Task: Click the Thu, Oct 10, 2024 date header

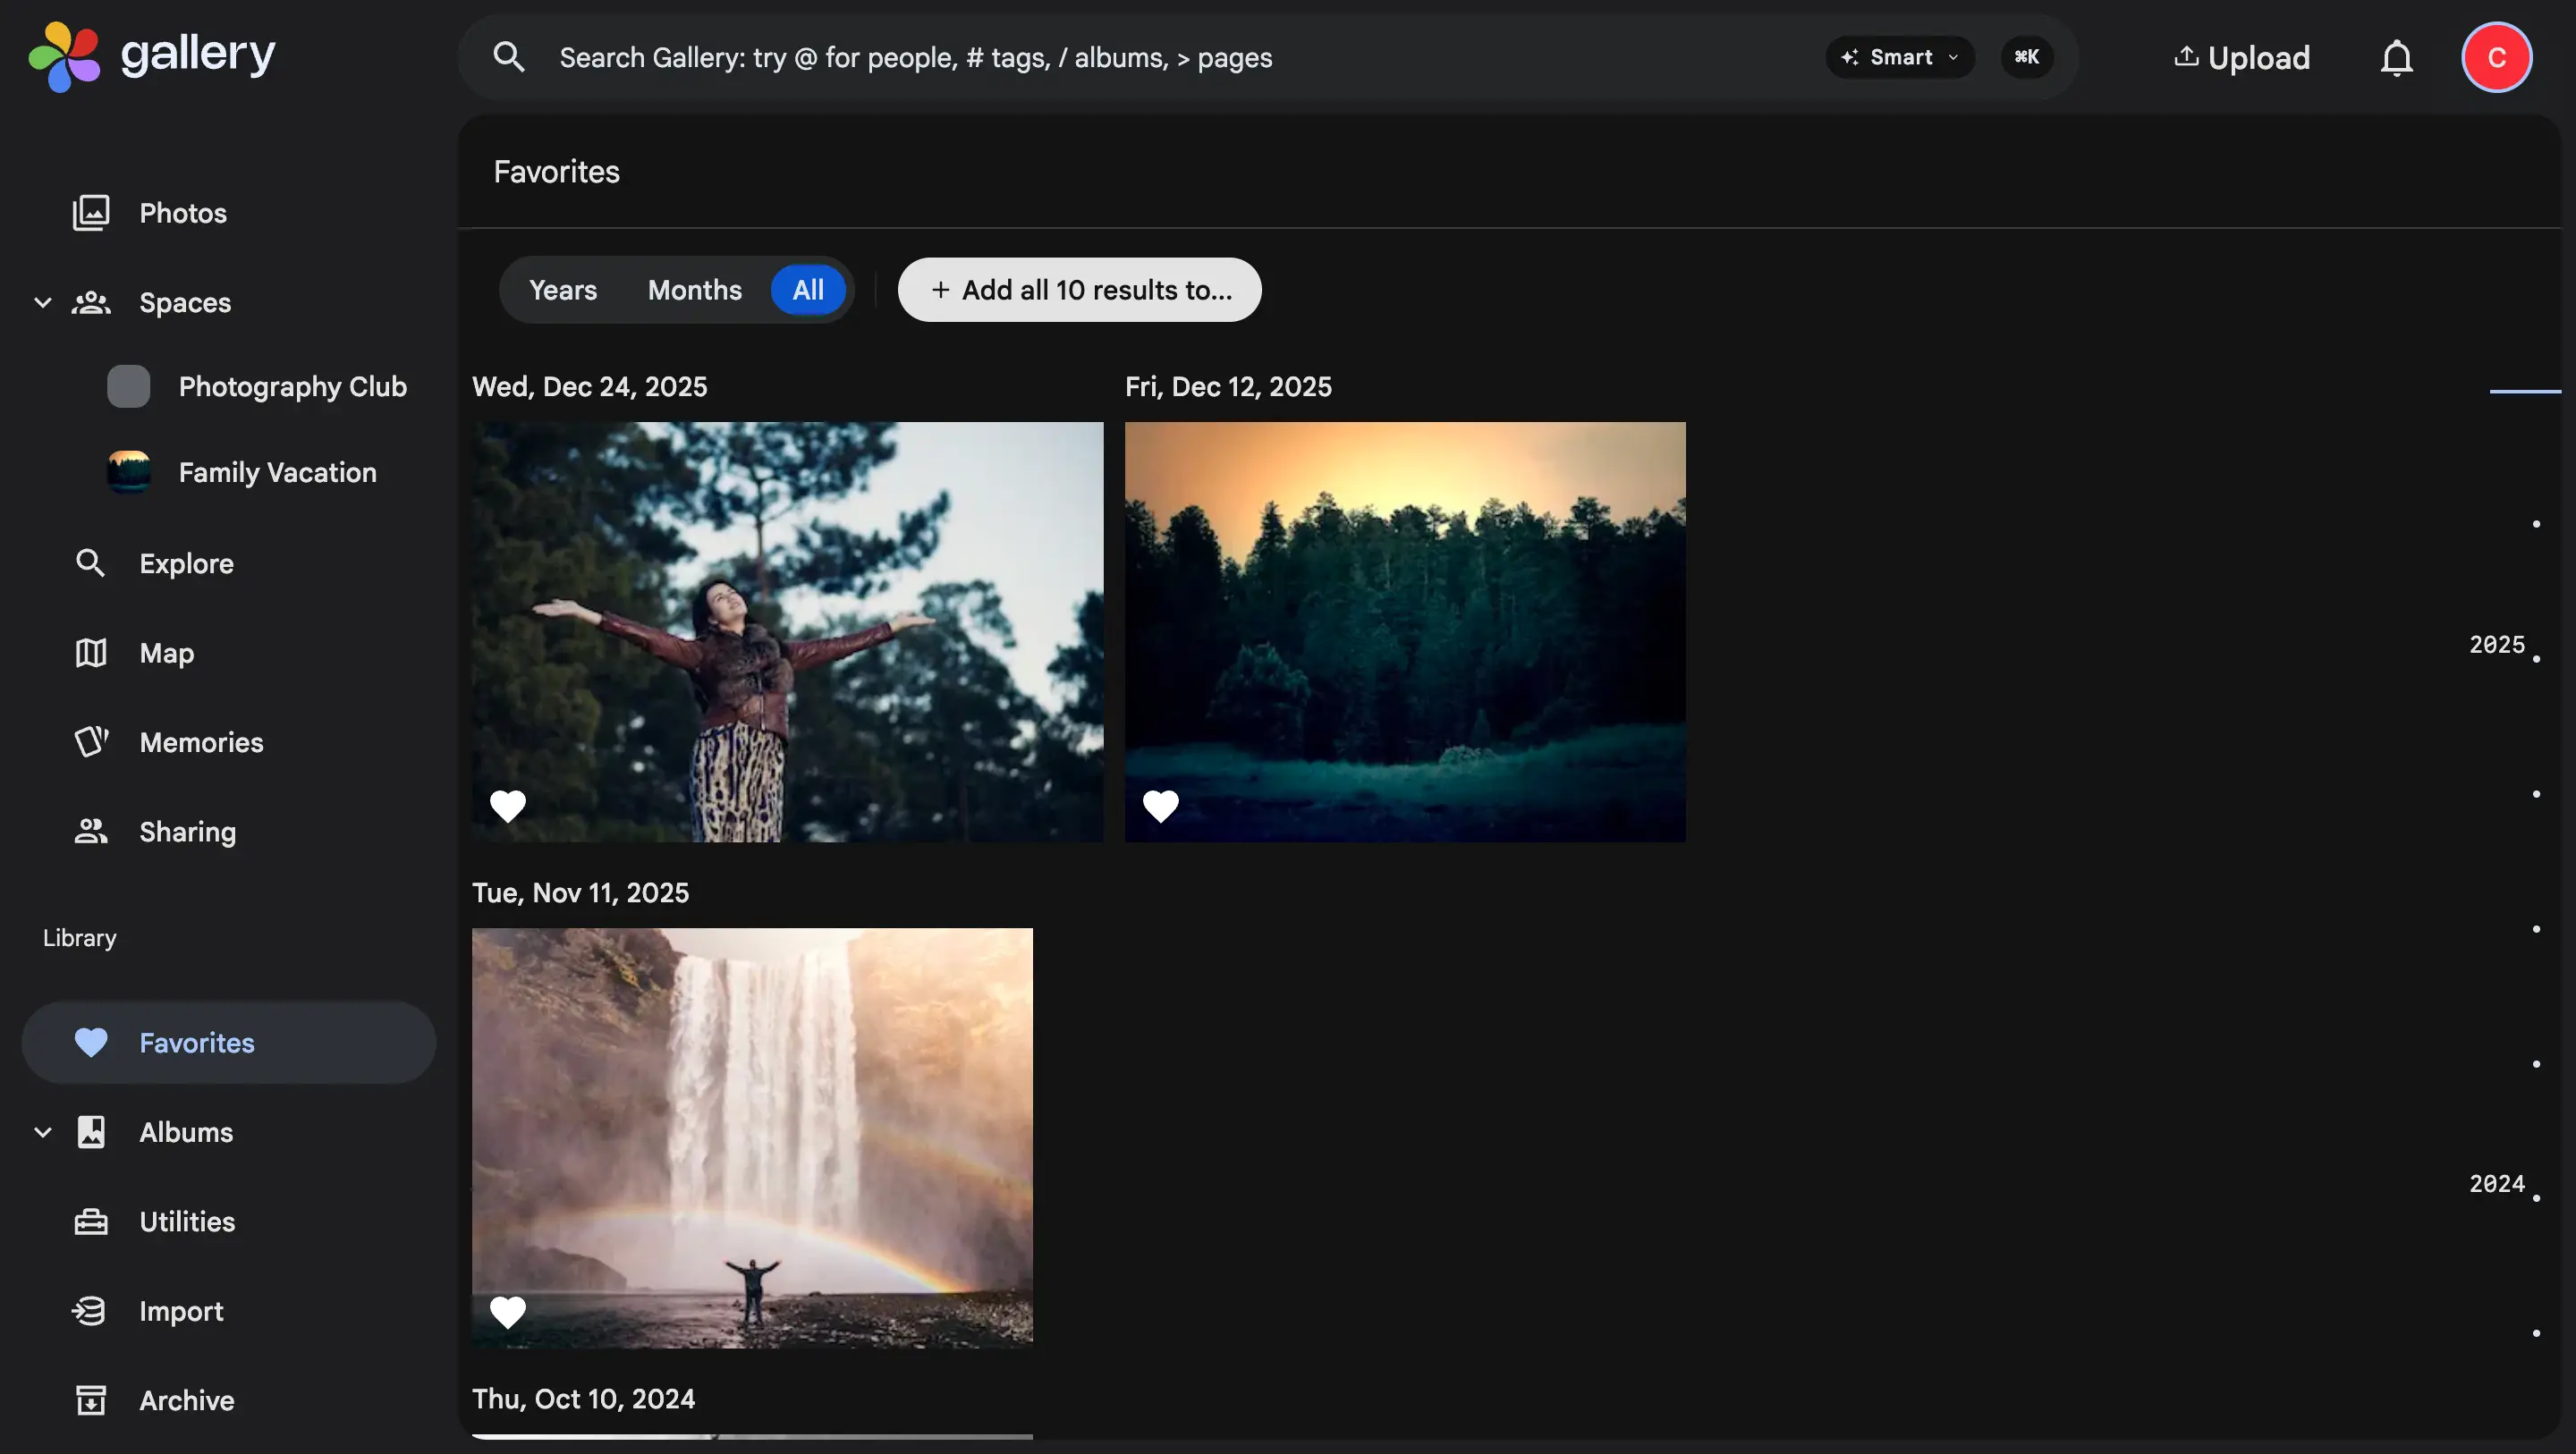Action: (584, 1399)
